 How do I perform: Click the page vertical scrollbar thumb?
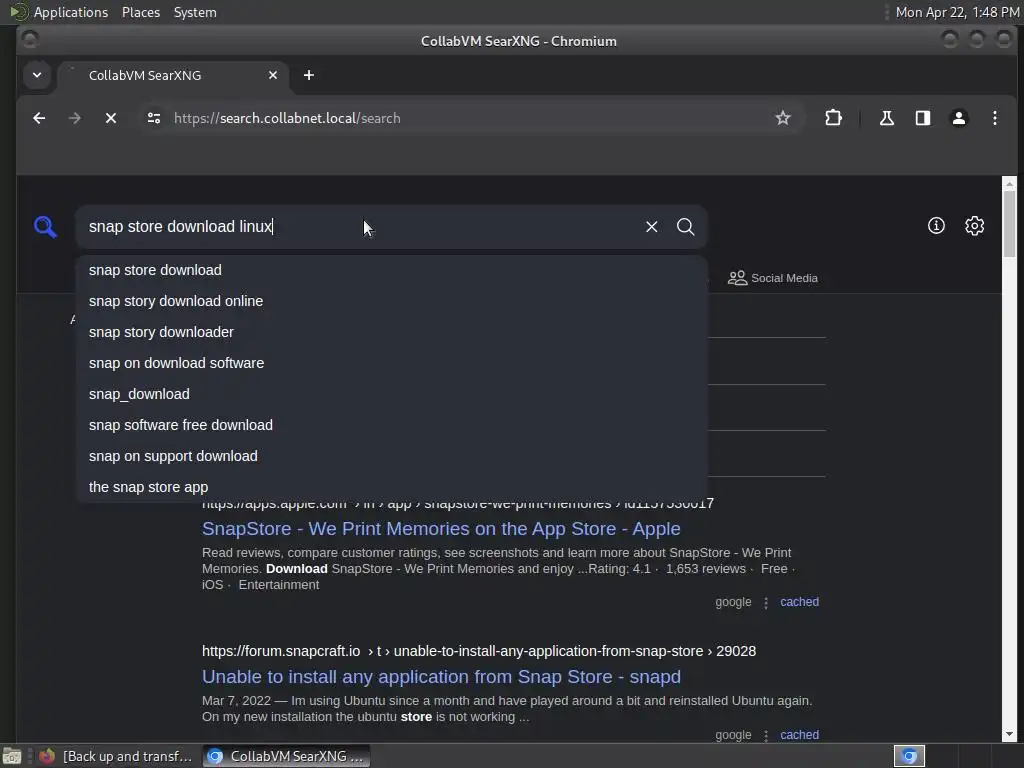(1009, 224)
